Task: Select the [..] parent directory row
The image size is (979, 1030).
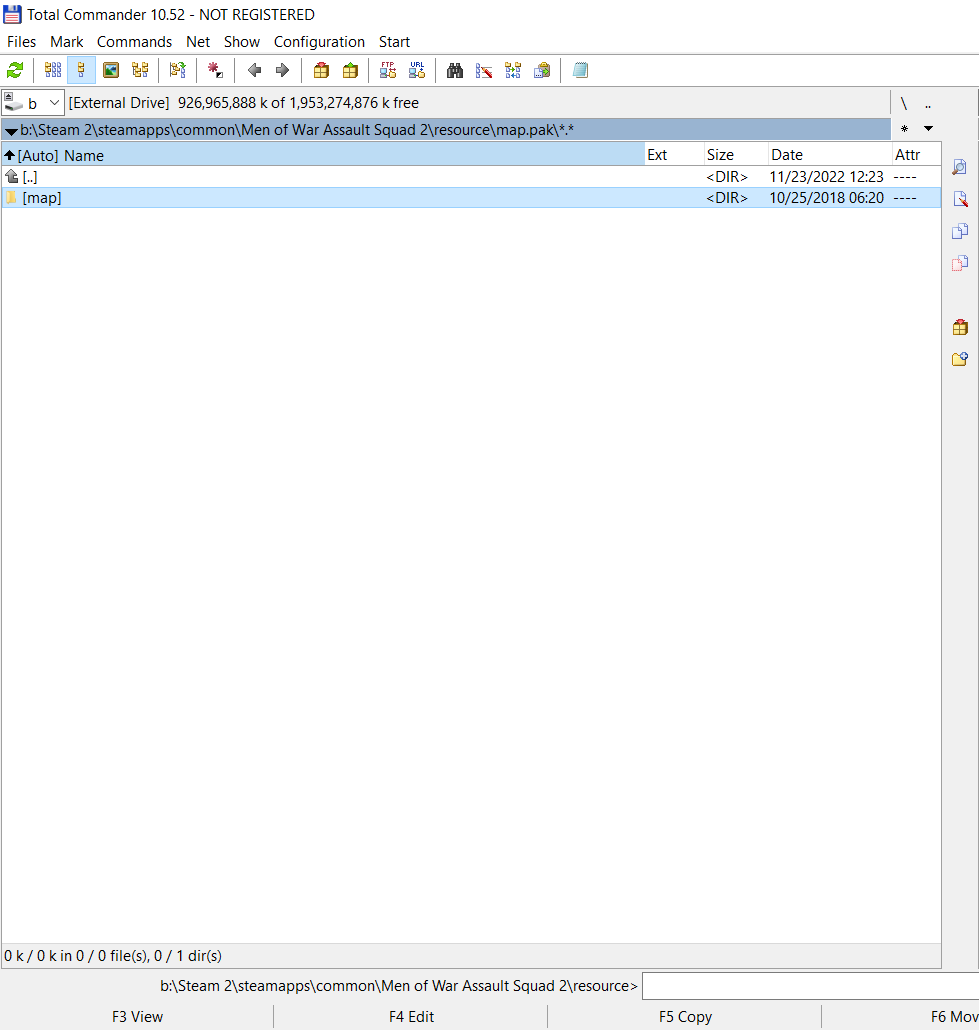Action: click(x=471, y=177)
